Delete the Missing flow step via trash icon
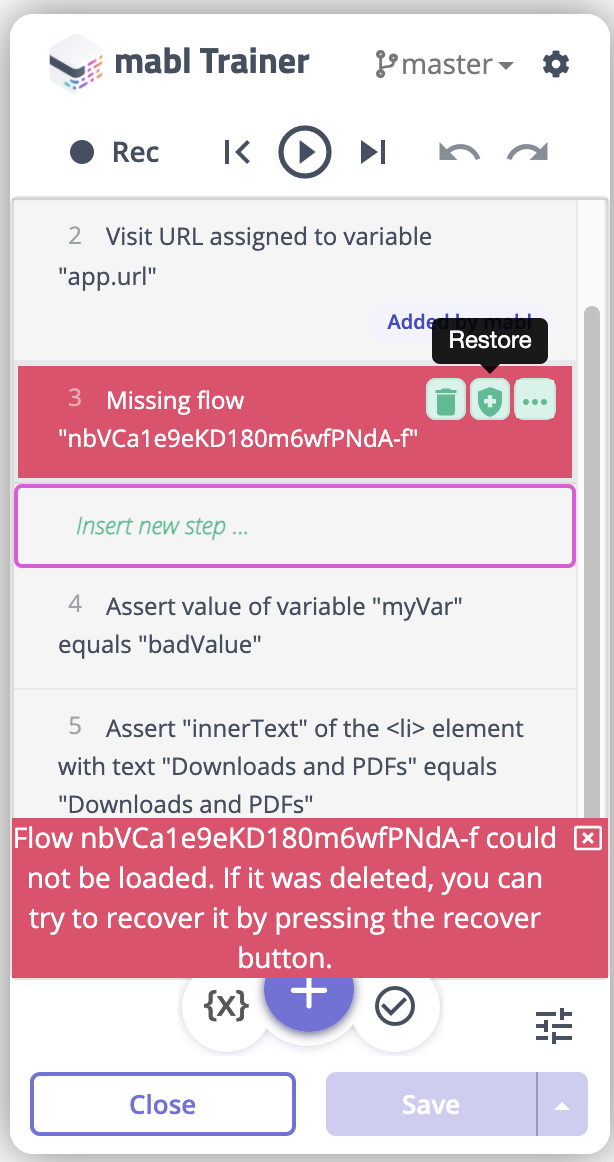The image size is (614, 1162). click(x=446, y=402)
